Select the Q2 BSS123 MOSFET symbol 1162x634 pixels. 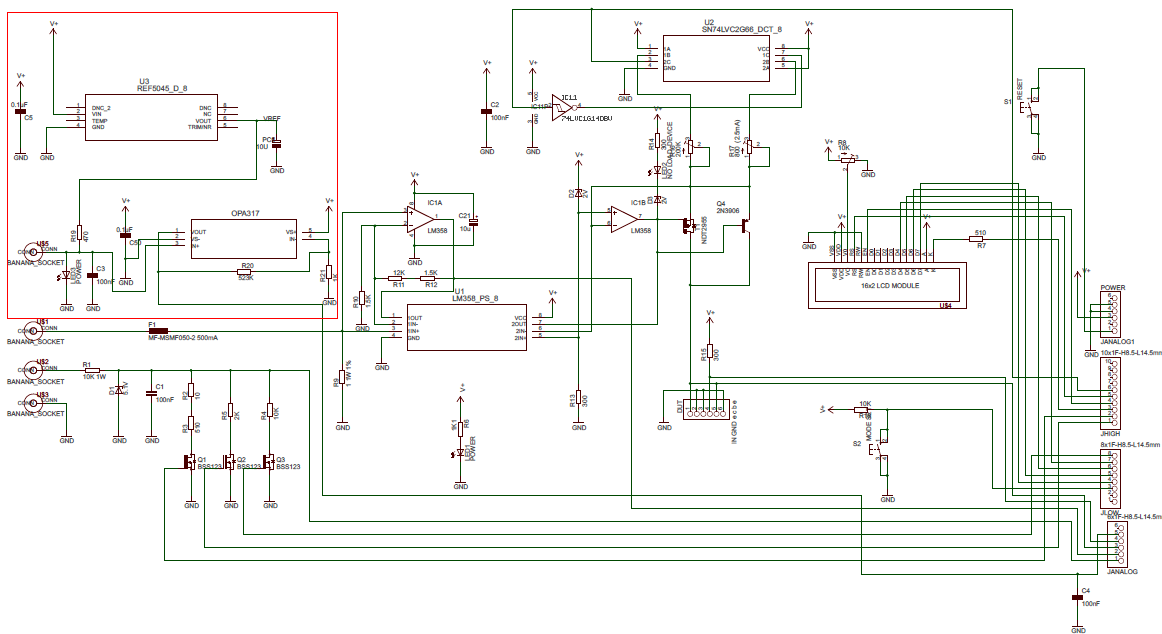(x=229, y=461)
